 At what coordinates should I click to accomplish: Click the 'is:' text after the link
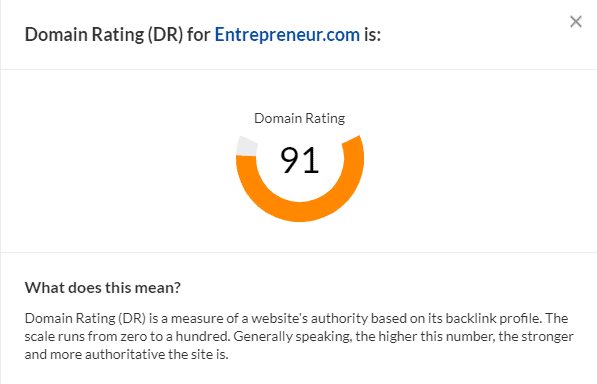coord(372,35)
